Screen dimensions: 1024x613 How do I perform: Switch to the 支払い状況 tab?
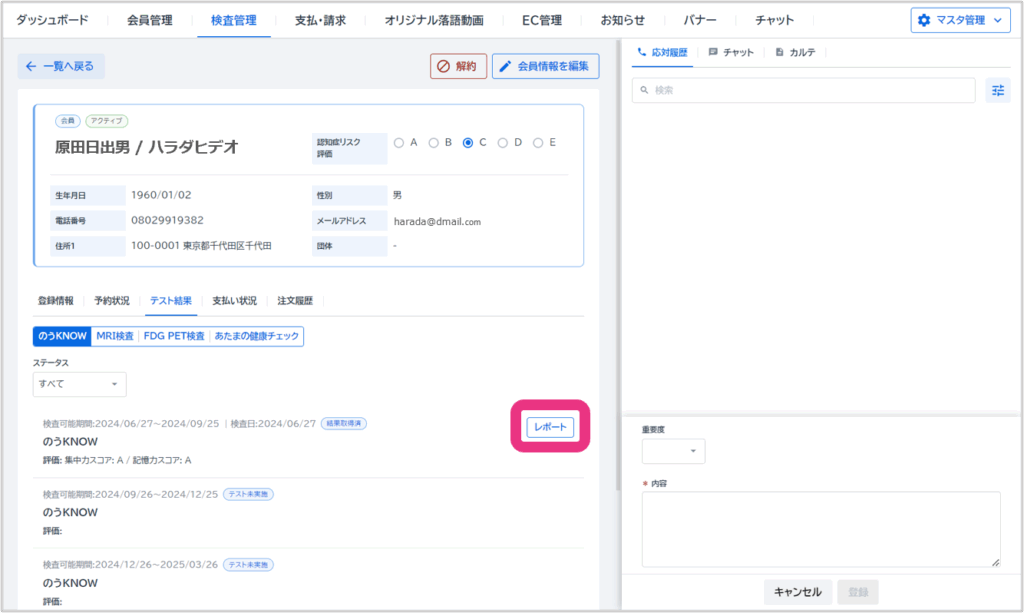[x=234, y=300]
